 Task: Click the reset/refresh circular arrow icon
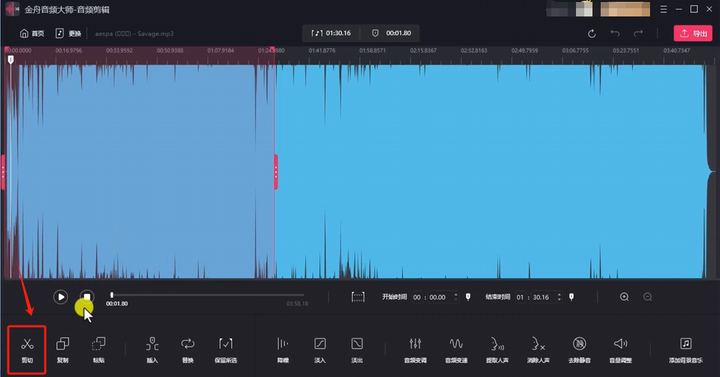tap(591, 34)
